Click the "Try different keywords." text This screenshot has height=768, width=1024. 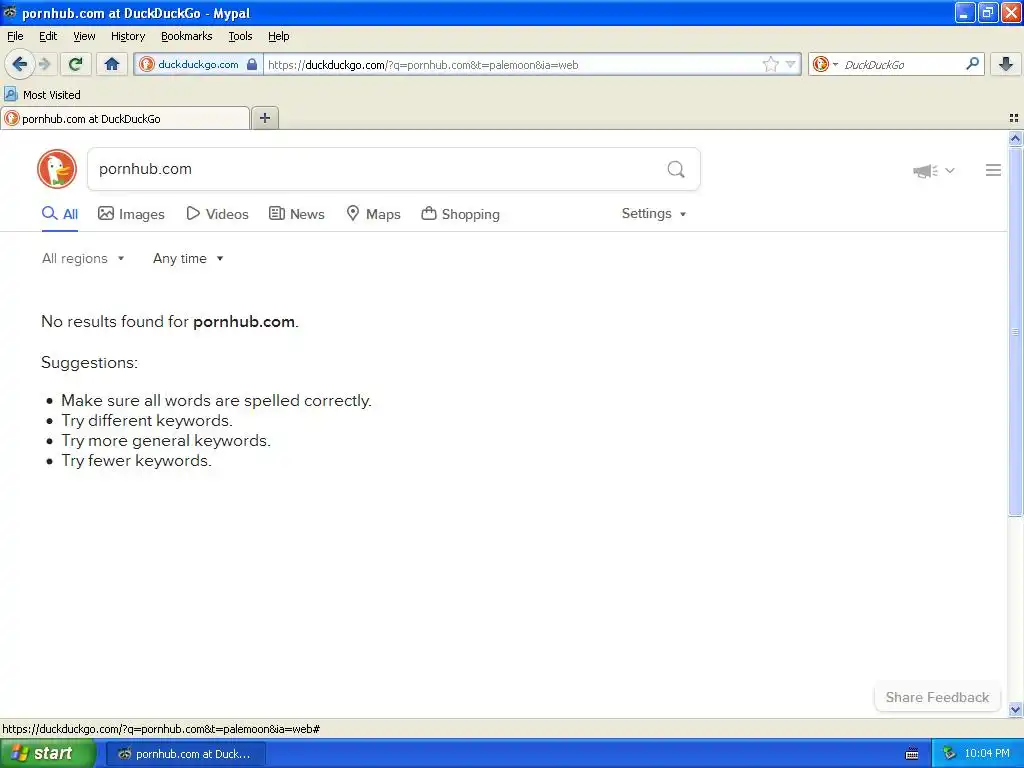(x=147, y=421)
